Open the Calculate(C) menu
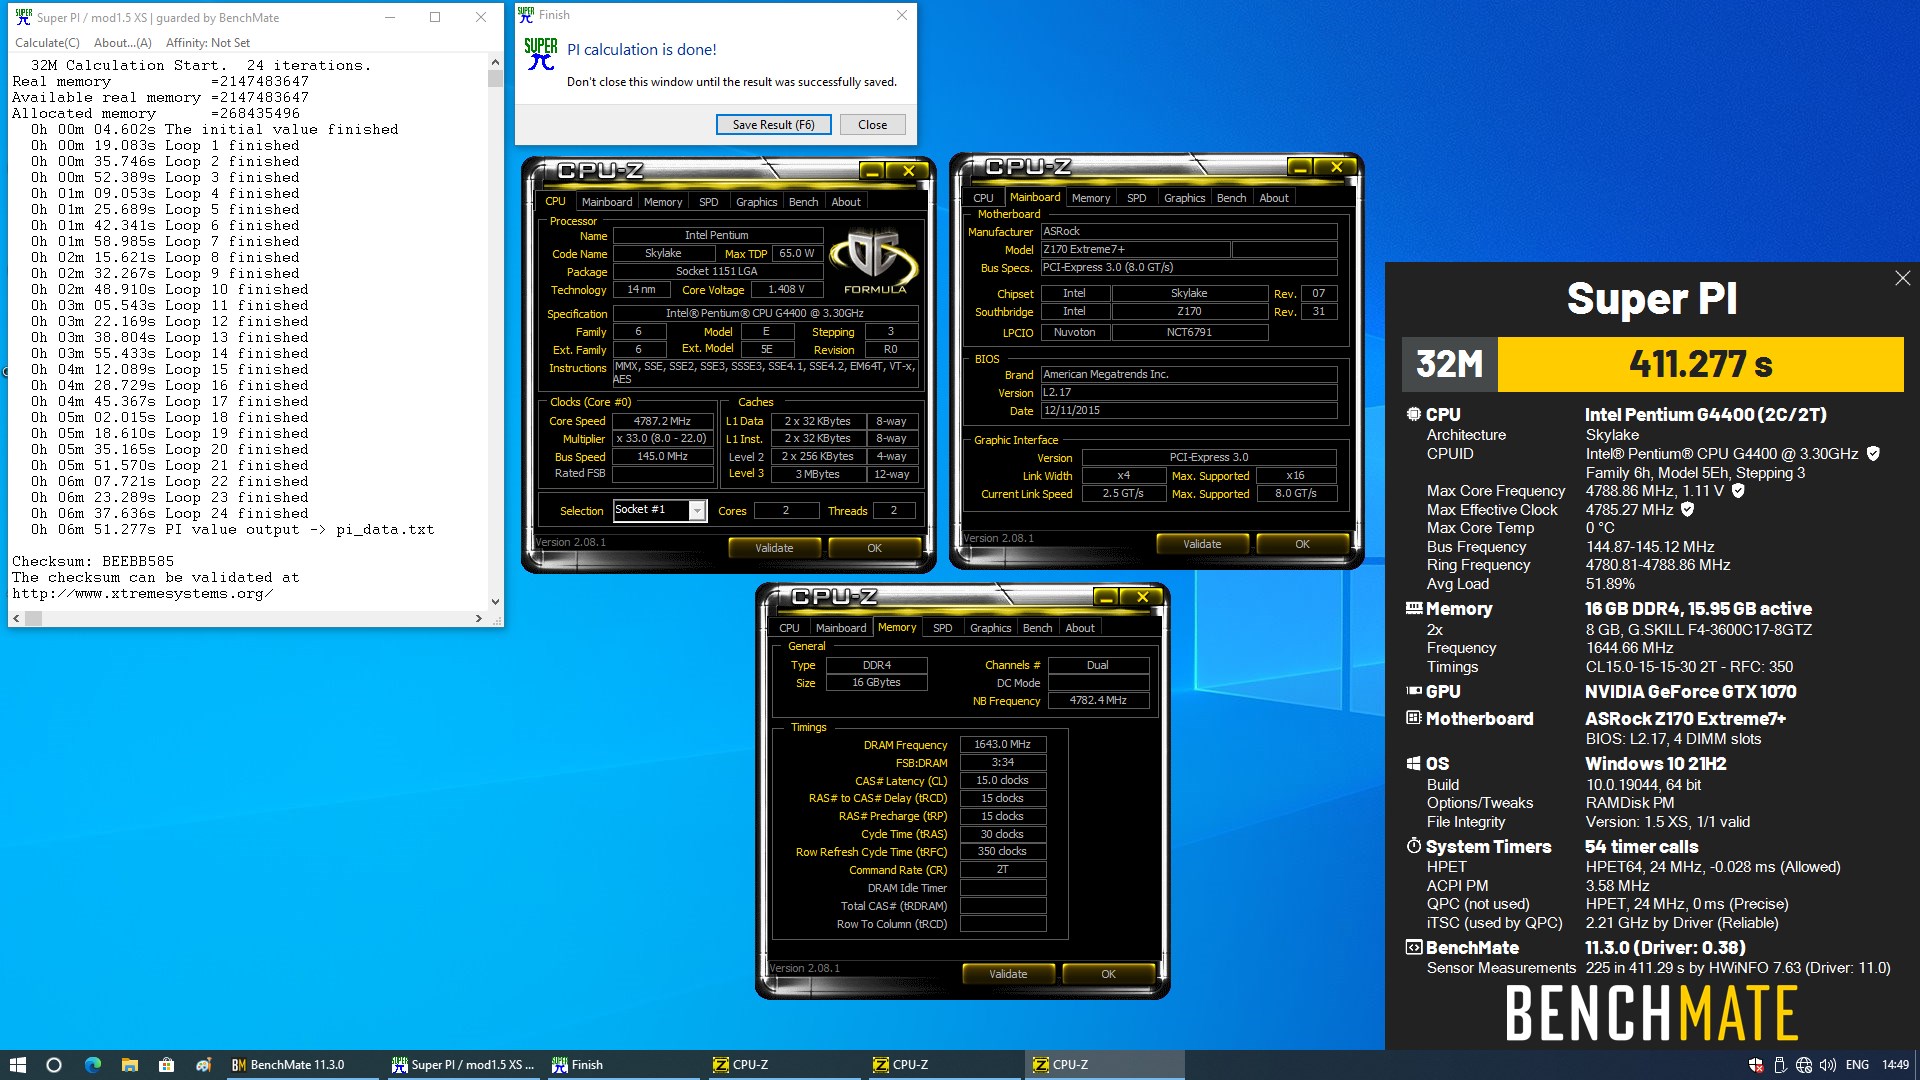Image resolution: width=1920 pixels, height=1080 pixels. coord(47,43)
